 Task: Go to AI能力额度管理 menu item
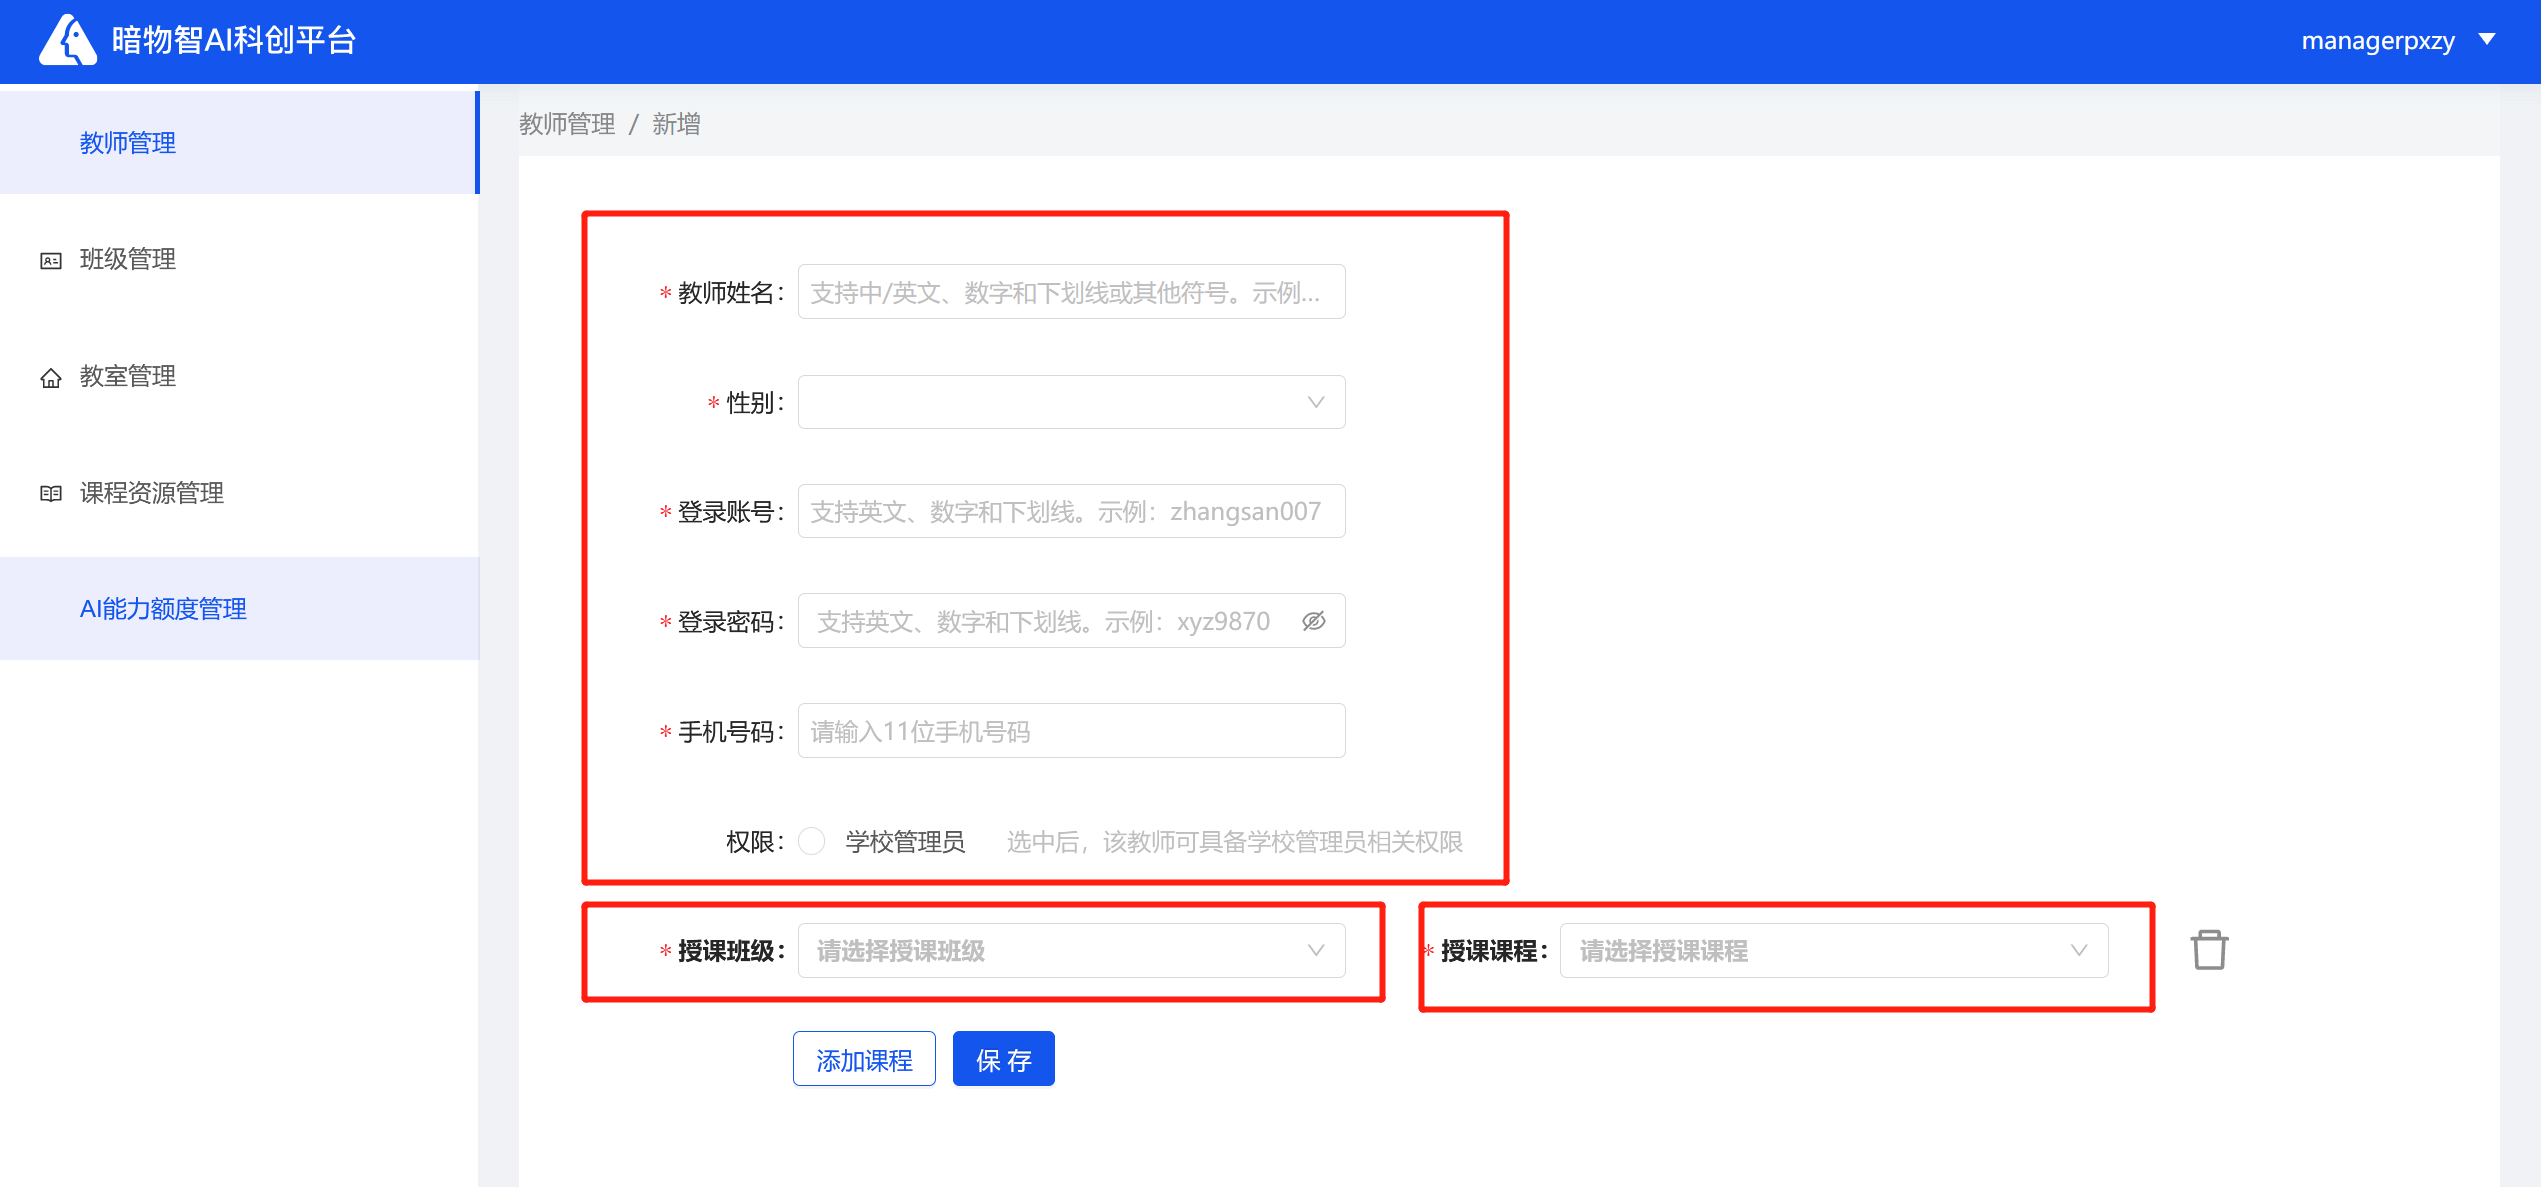tap(163, 609)
